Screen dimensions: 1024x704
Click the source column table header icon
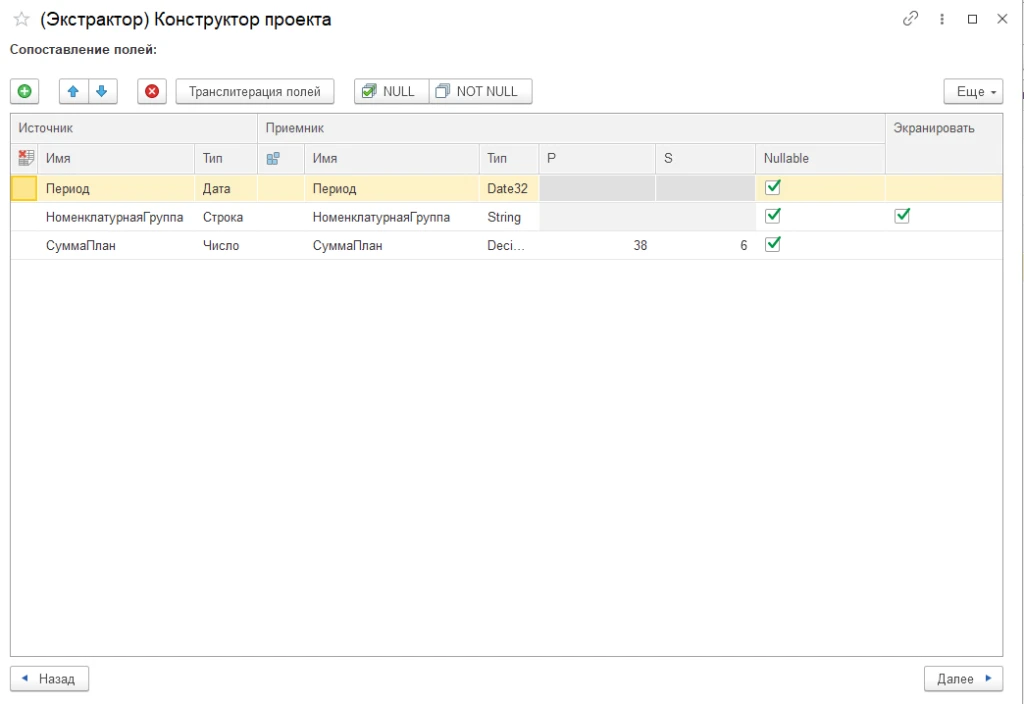coord(27,158)
